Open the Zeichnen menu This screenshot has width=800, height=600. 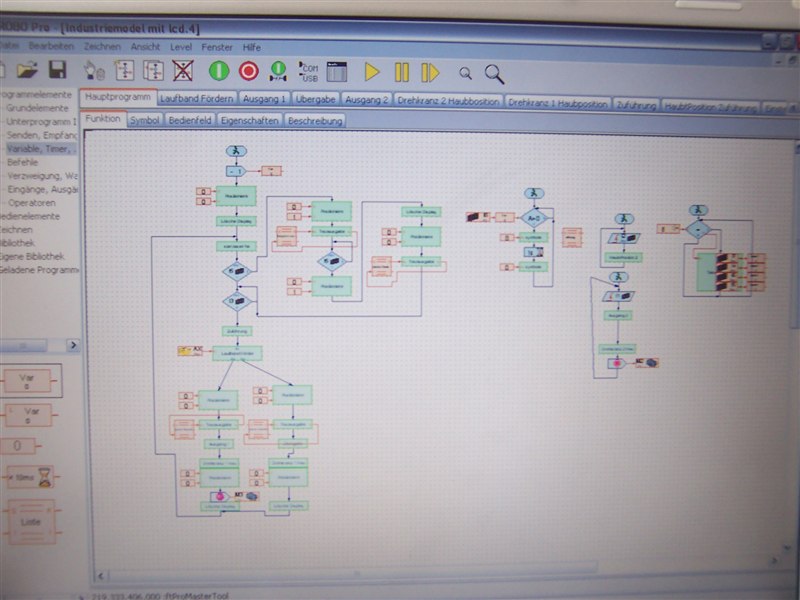pyautogui.click(x=102, y=46)
